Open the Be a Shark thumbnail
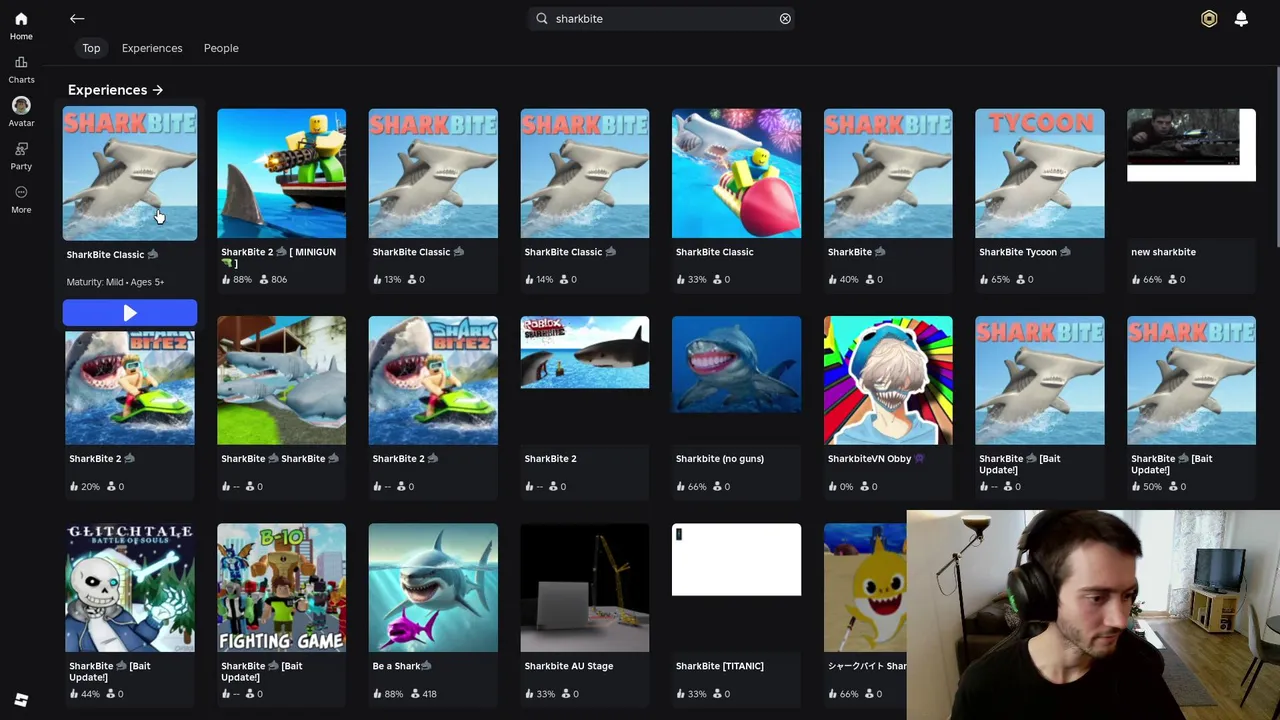Image resolution: width=1280 pixels, height=720 pixels. (x=433, y=587)
